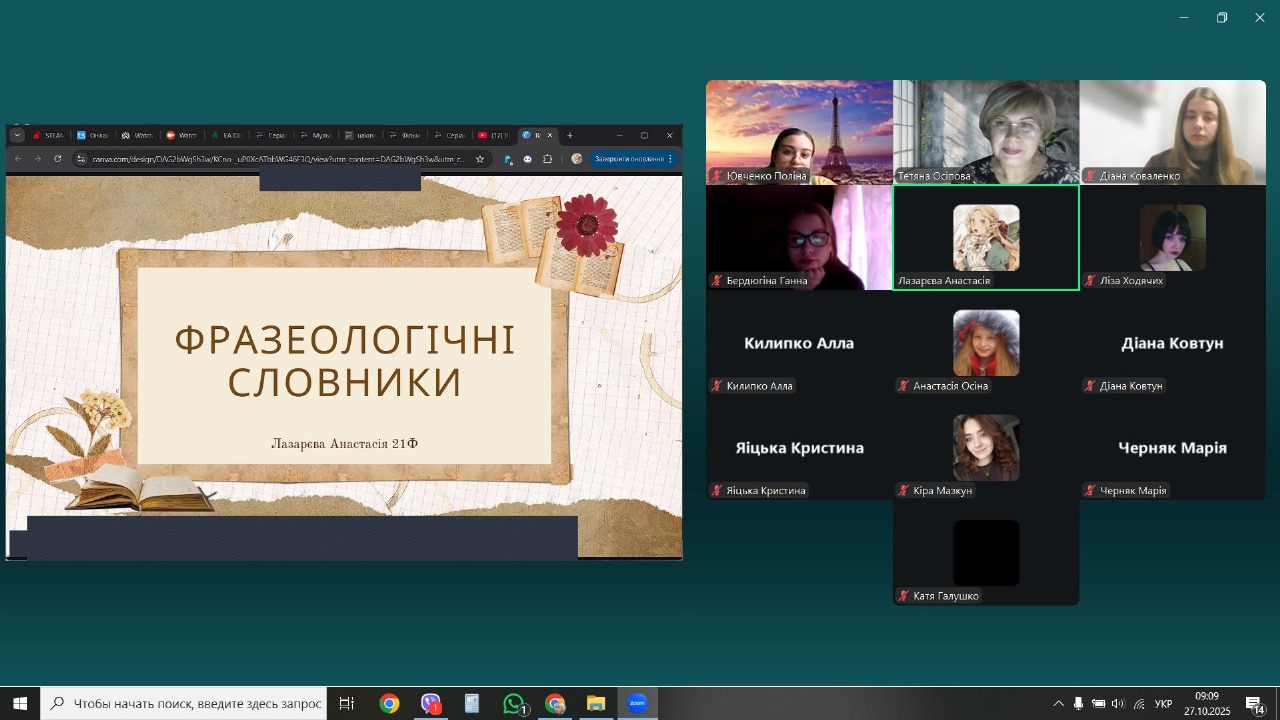Screen dimensions: 1280x720
Task: Open a new browser tab with plus button
Action: pos(570,135)
